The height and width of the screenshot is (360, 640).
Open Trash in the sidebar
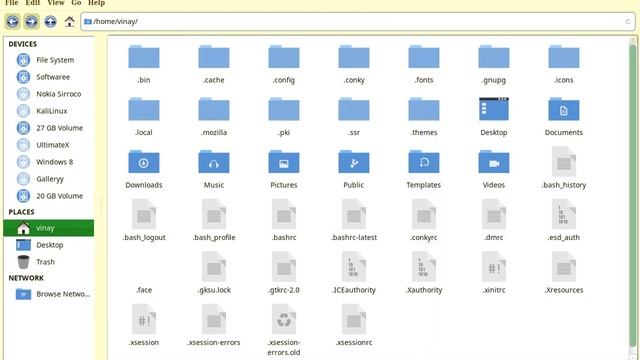point(49,262)
